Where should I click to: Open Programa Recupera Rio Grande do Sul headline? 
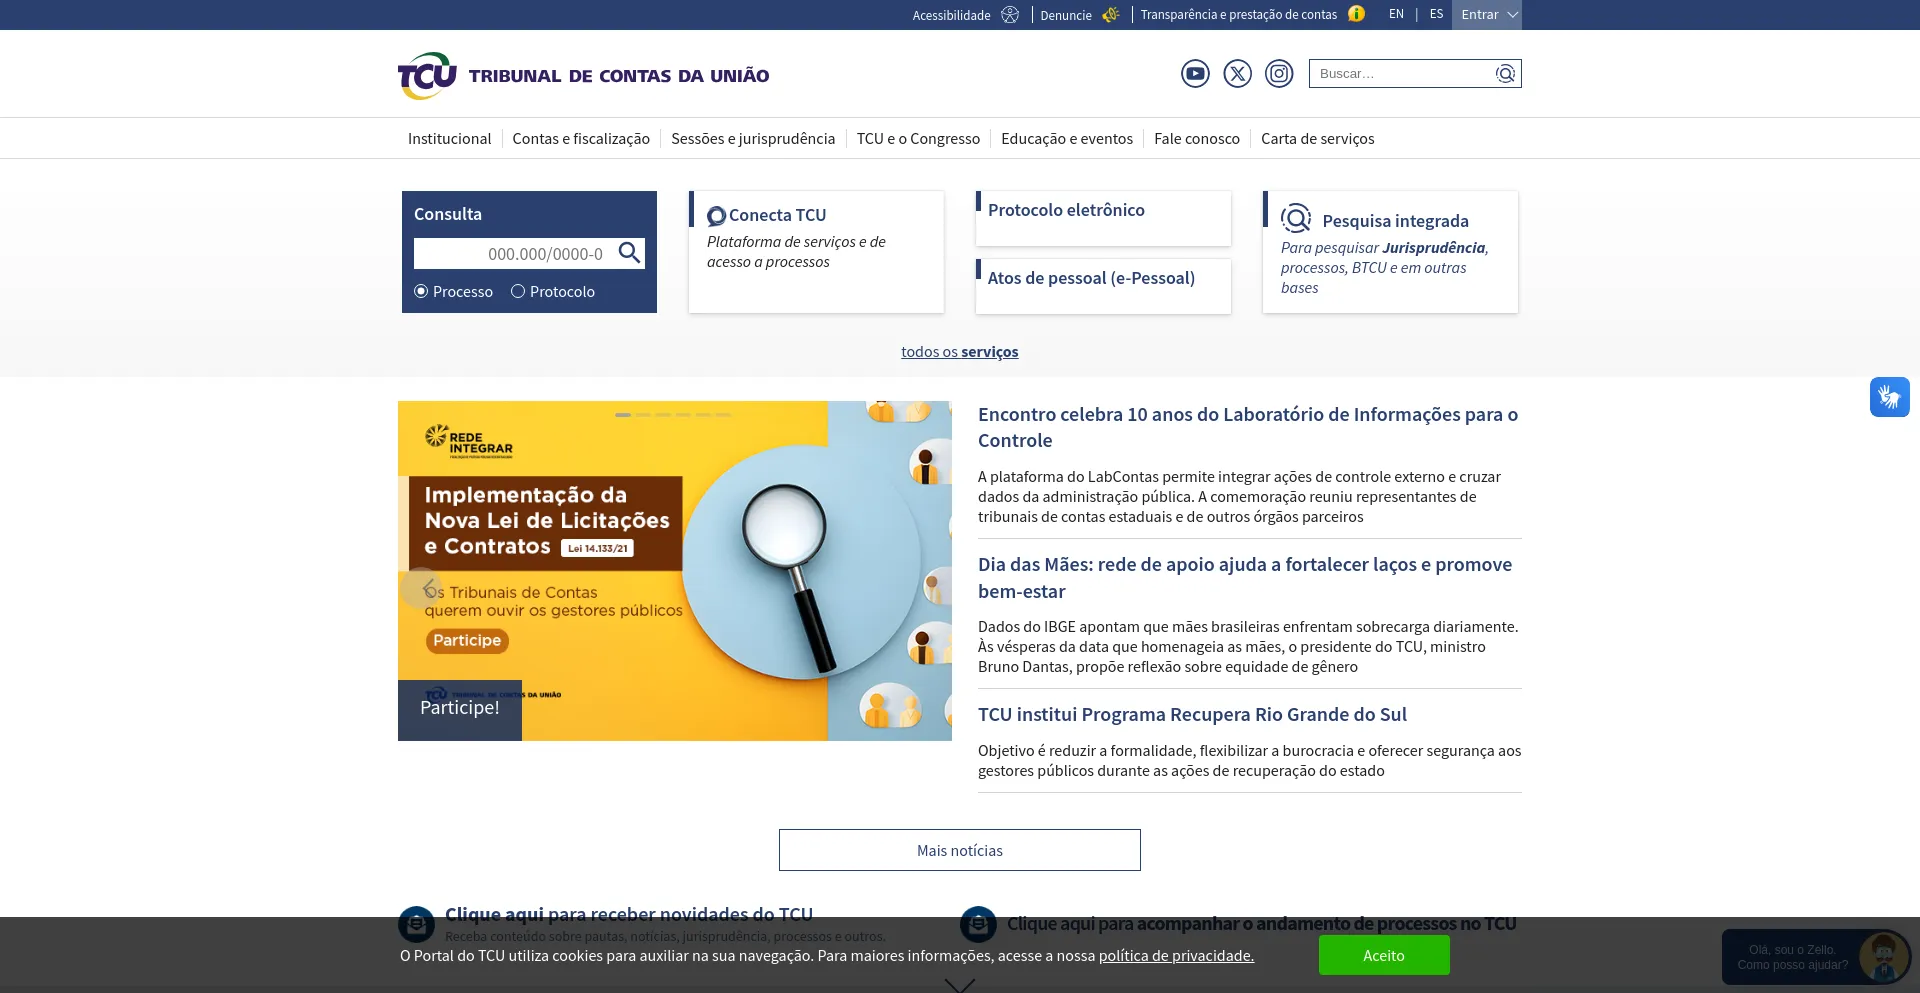pos(1192,714)
